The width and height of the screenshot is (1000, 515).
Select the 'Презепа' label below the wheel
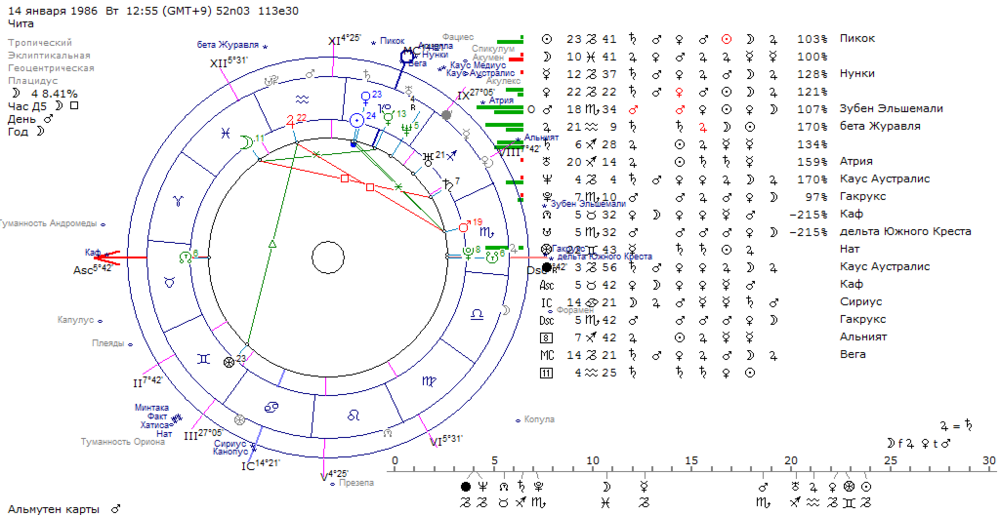click(356, 483)
